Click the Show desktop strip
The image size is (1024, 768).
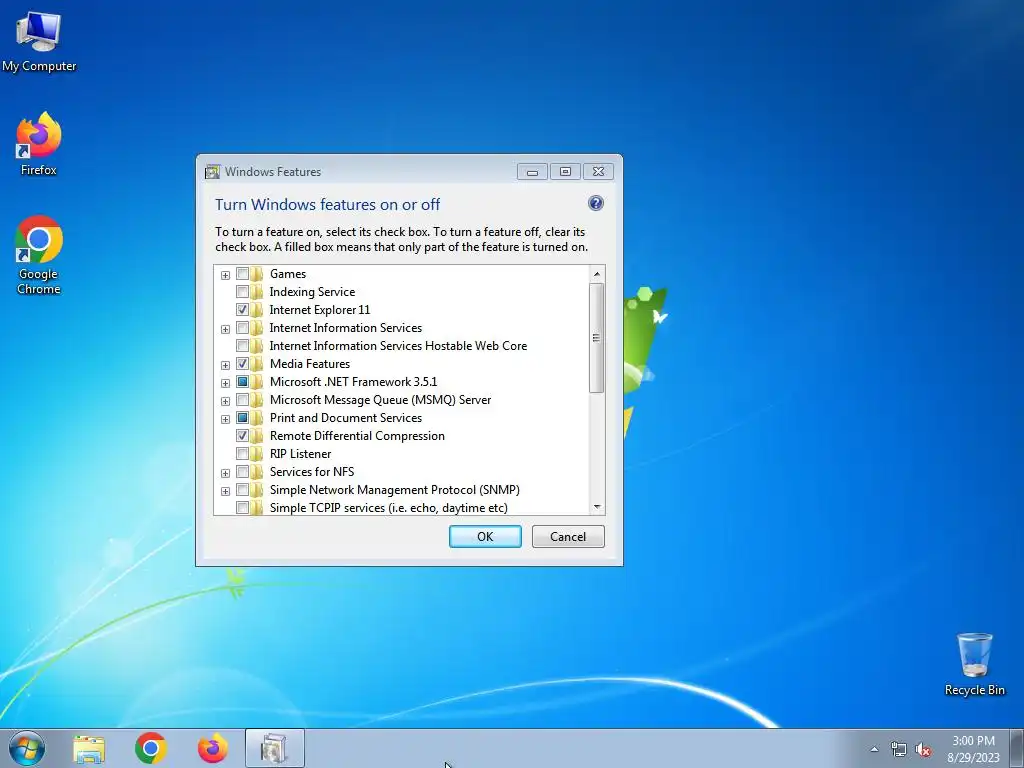click(x=1017, y=748)
